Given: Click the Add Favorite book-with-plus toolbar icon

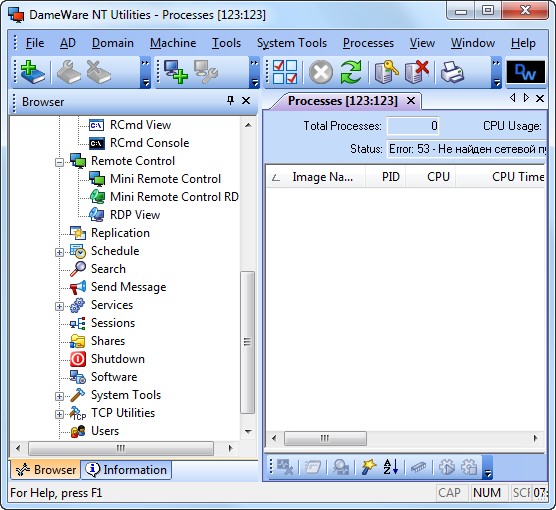Looking at the screenshot, I should point(33,72).
